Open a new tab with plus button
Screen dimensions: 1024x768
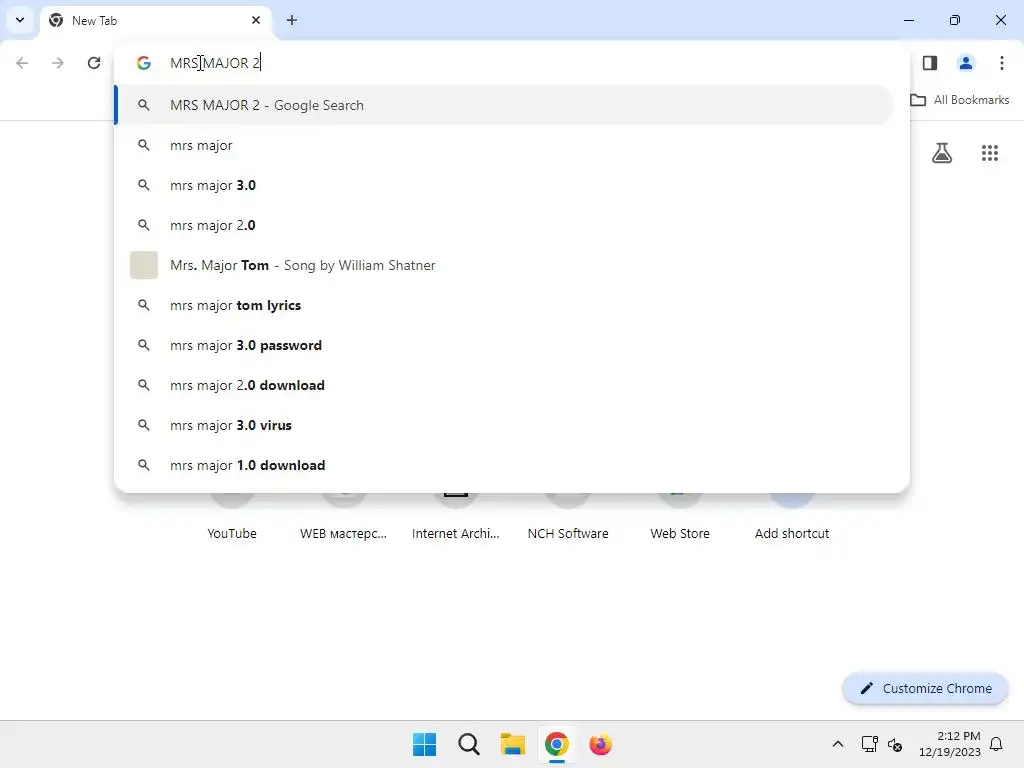[x=292, y=20]
